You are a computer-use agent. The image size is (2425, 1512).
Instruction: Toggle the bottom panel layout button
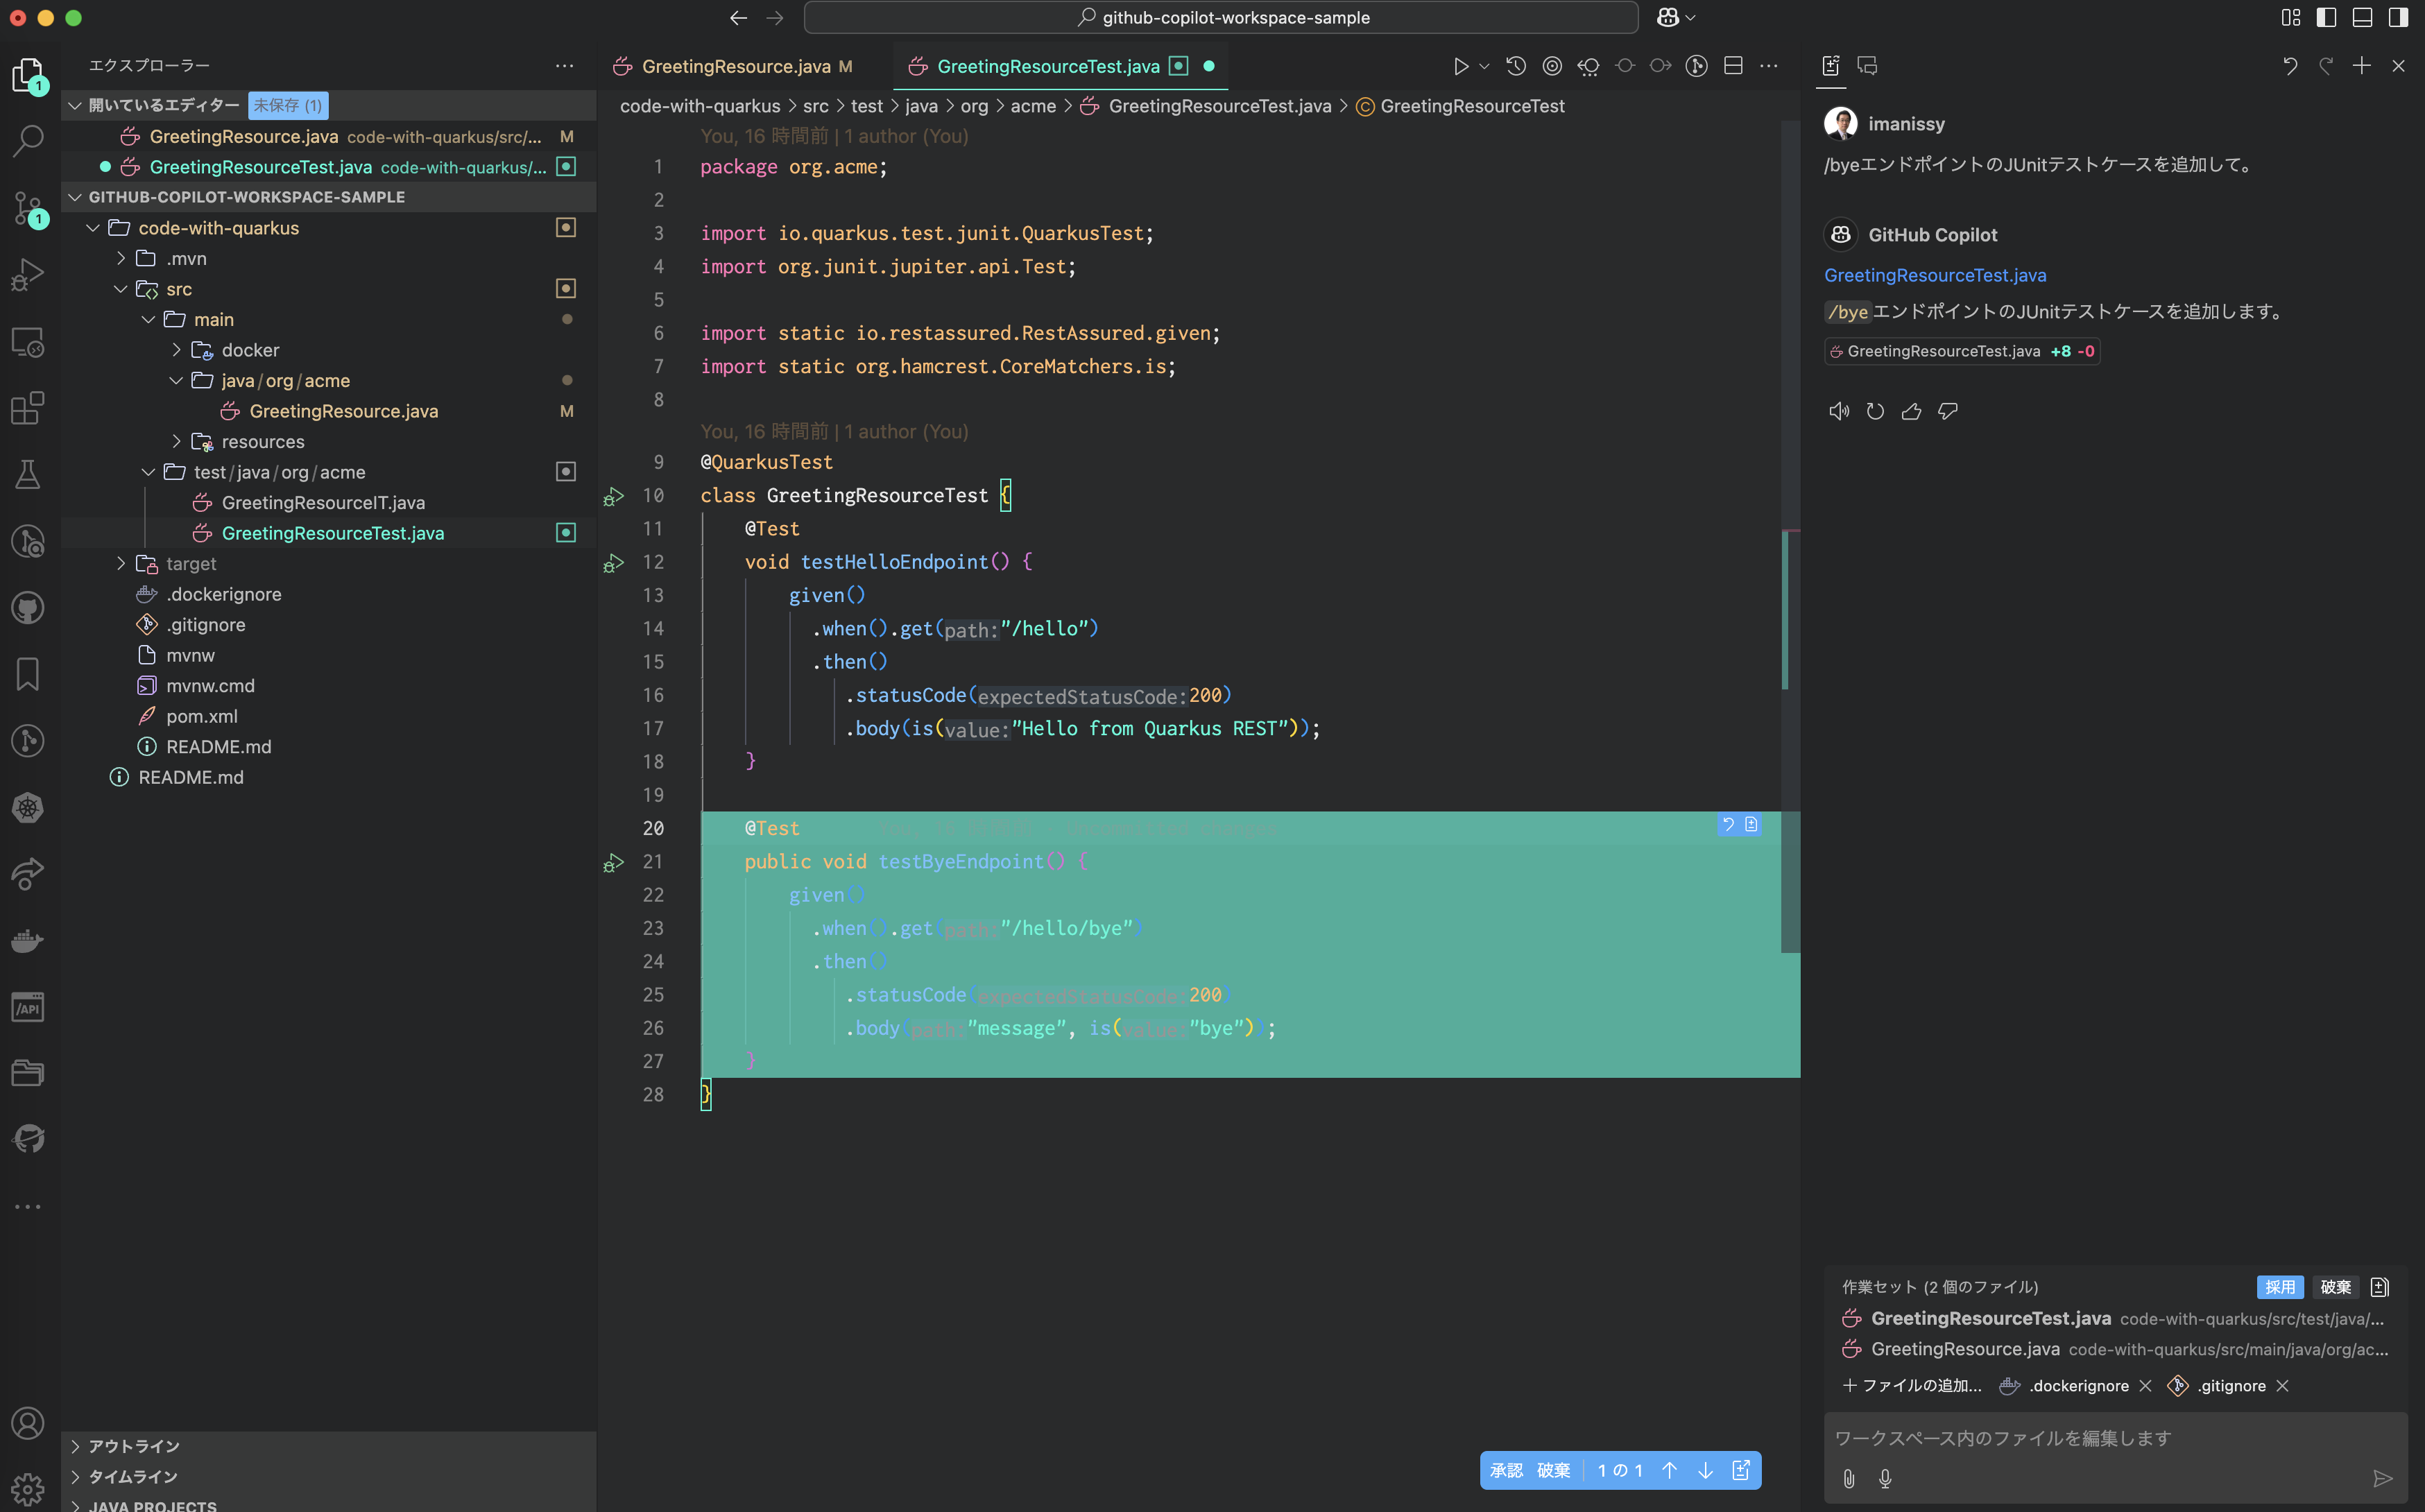coord(2362,17)
